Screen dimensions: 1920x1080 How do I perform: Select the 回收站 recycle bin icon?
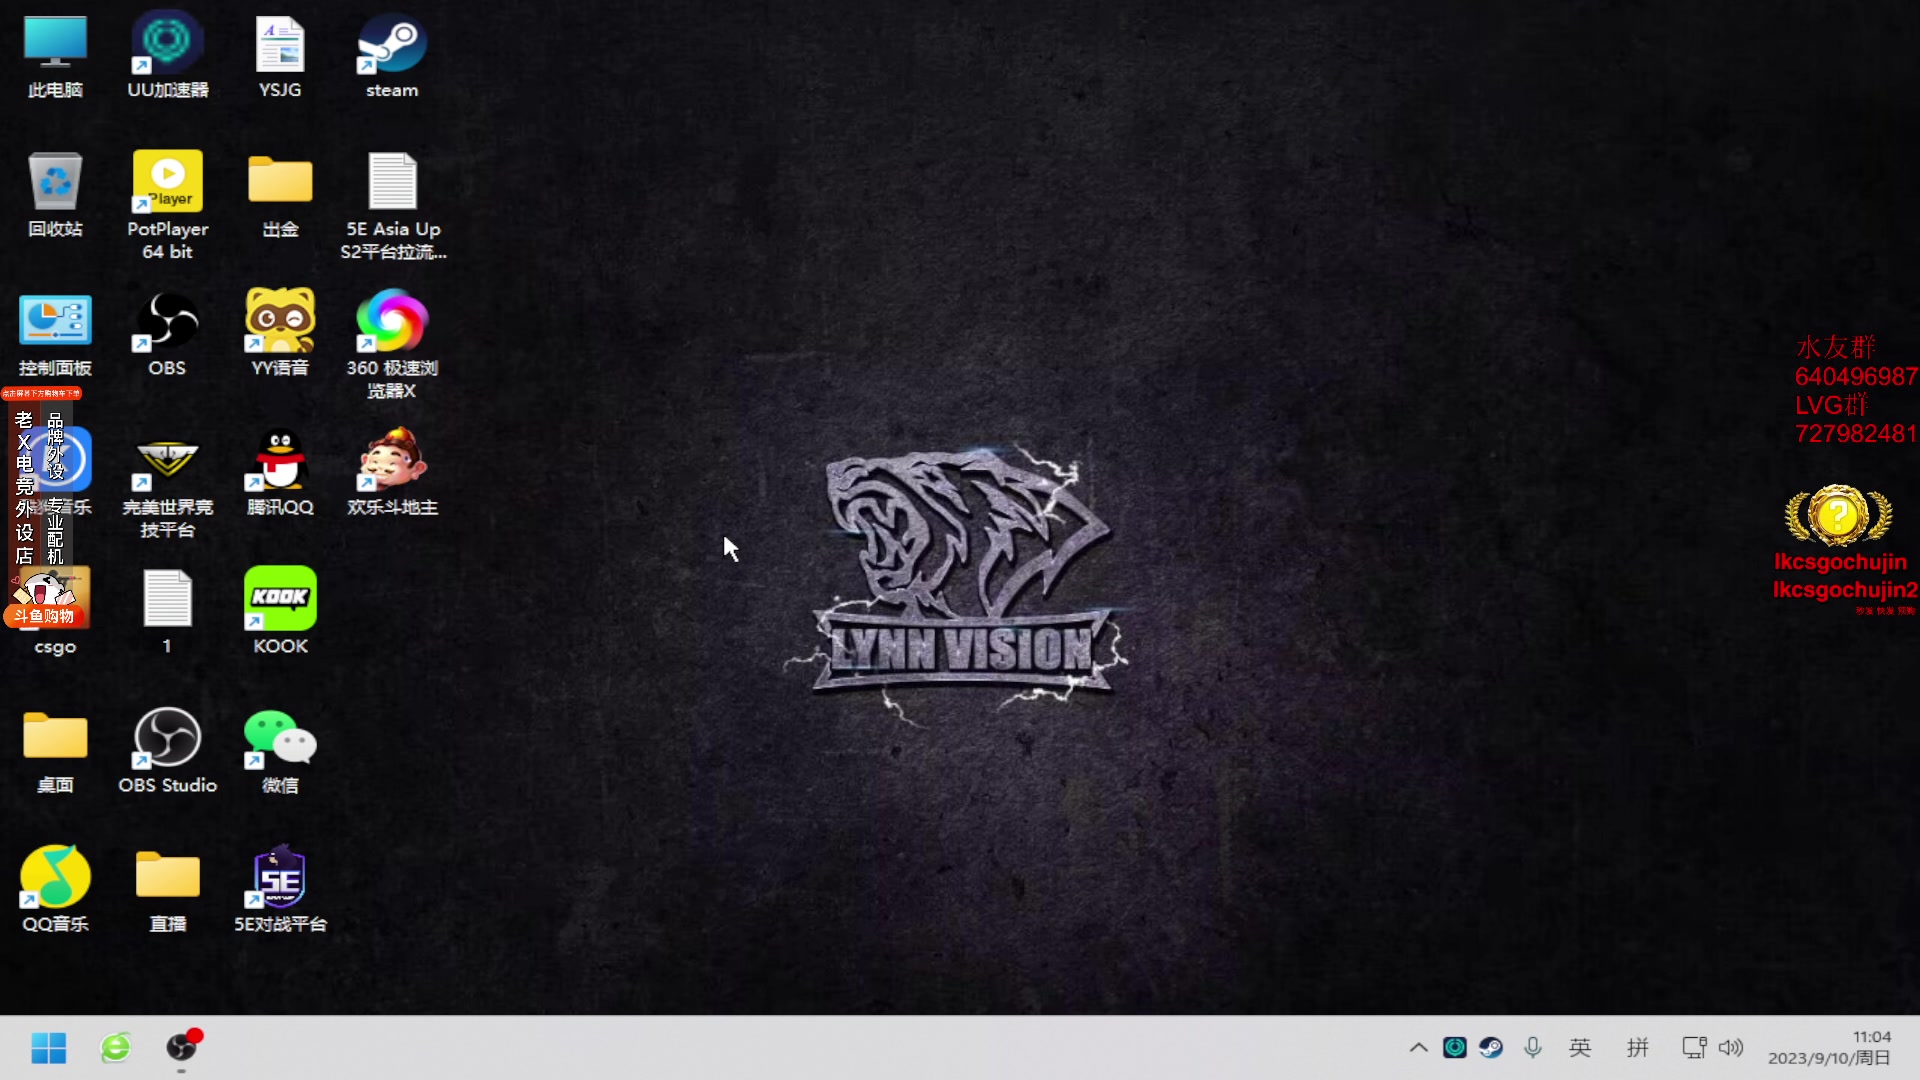pos(55,196)
